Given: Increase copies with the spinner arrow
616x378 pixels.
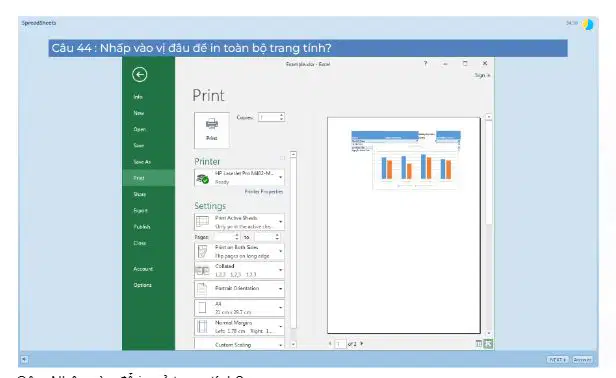Looking at the screenshot, I should click(281, 115).
